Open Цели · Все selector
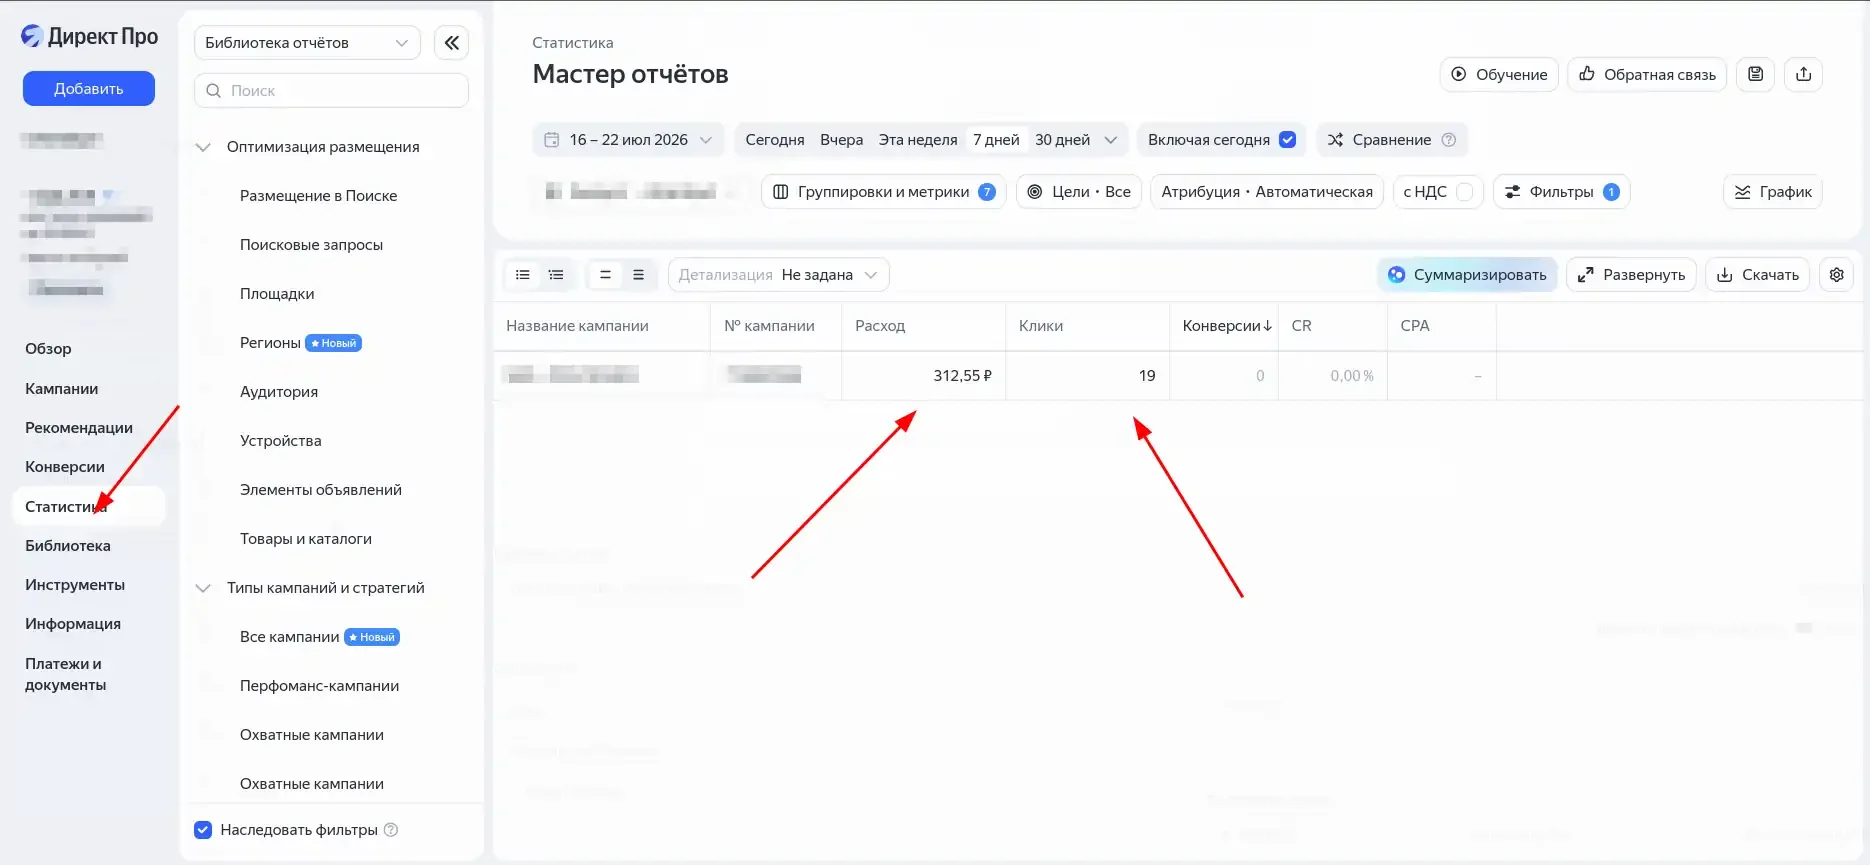This screenshot has width=1870, height=865. click(x=1079, y=192)
